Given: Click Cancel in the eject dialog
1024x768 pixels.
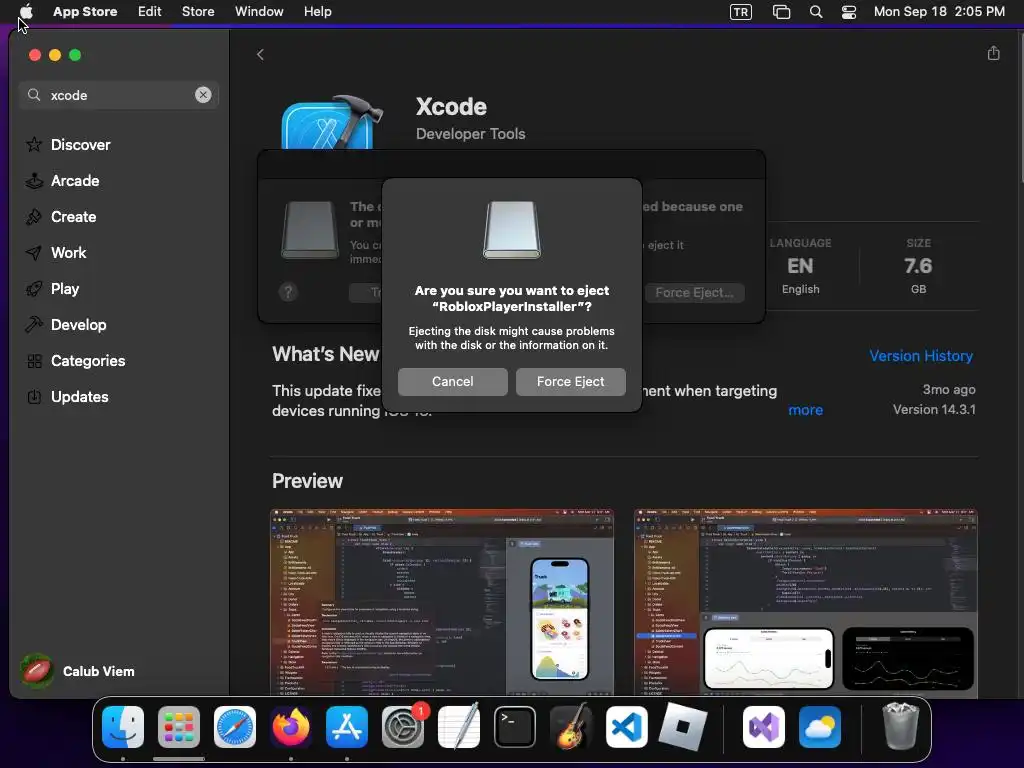Looking at the screenshot, I should [453, 381].
